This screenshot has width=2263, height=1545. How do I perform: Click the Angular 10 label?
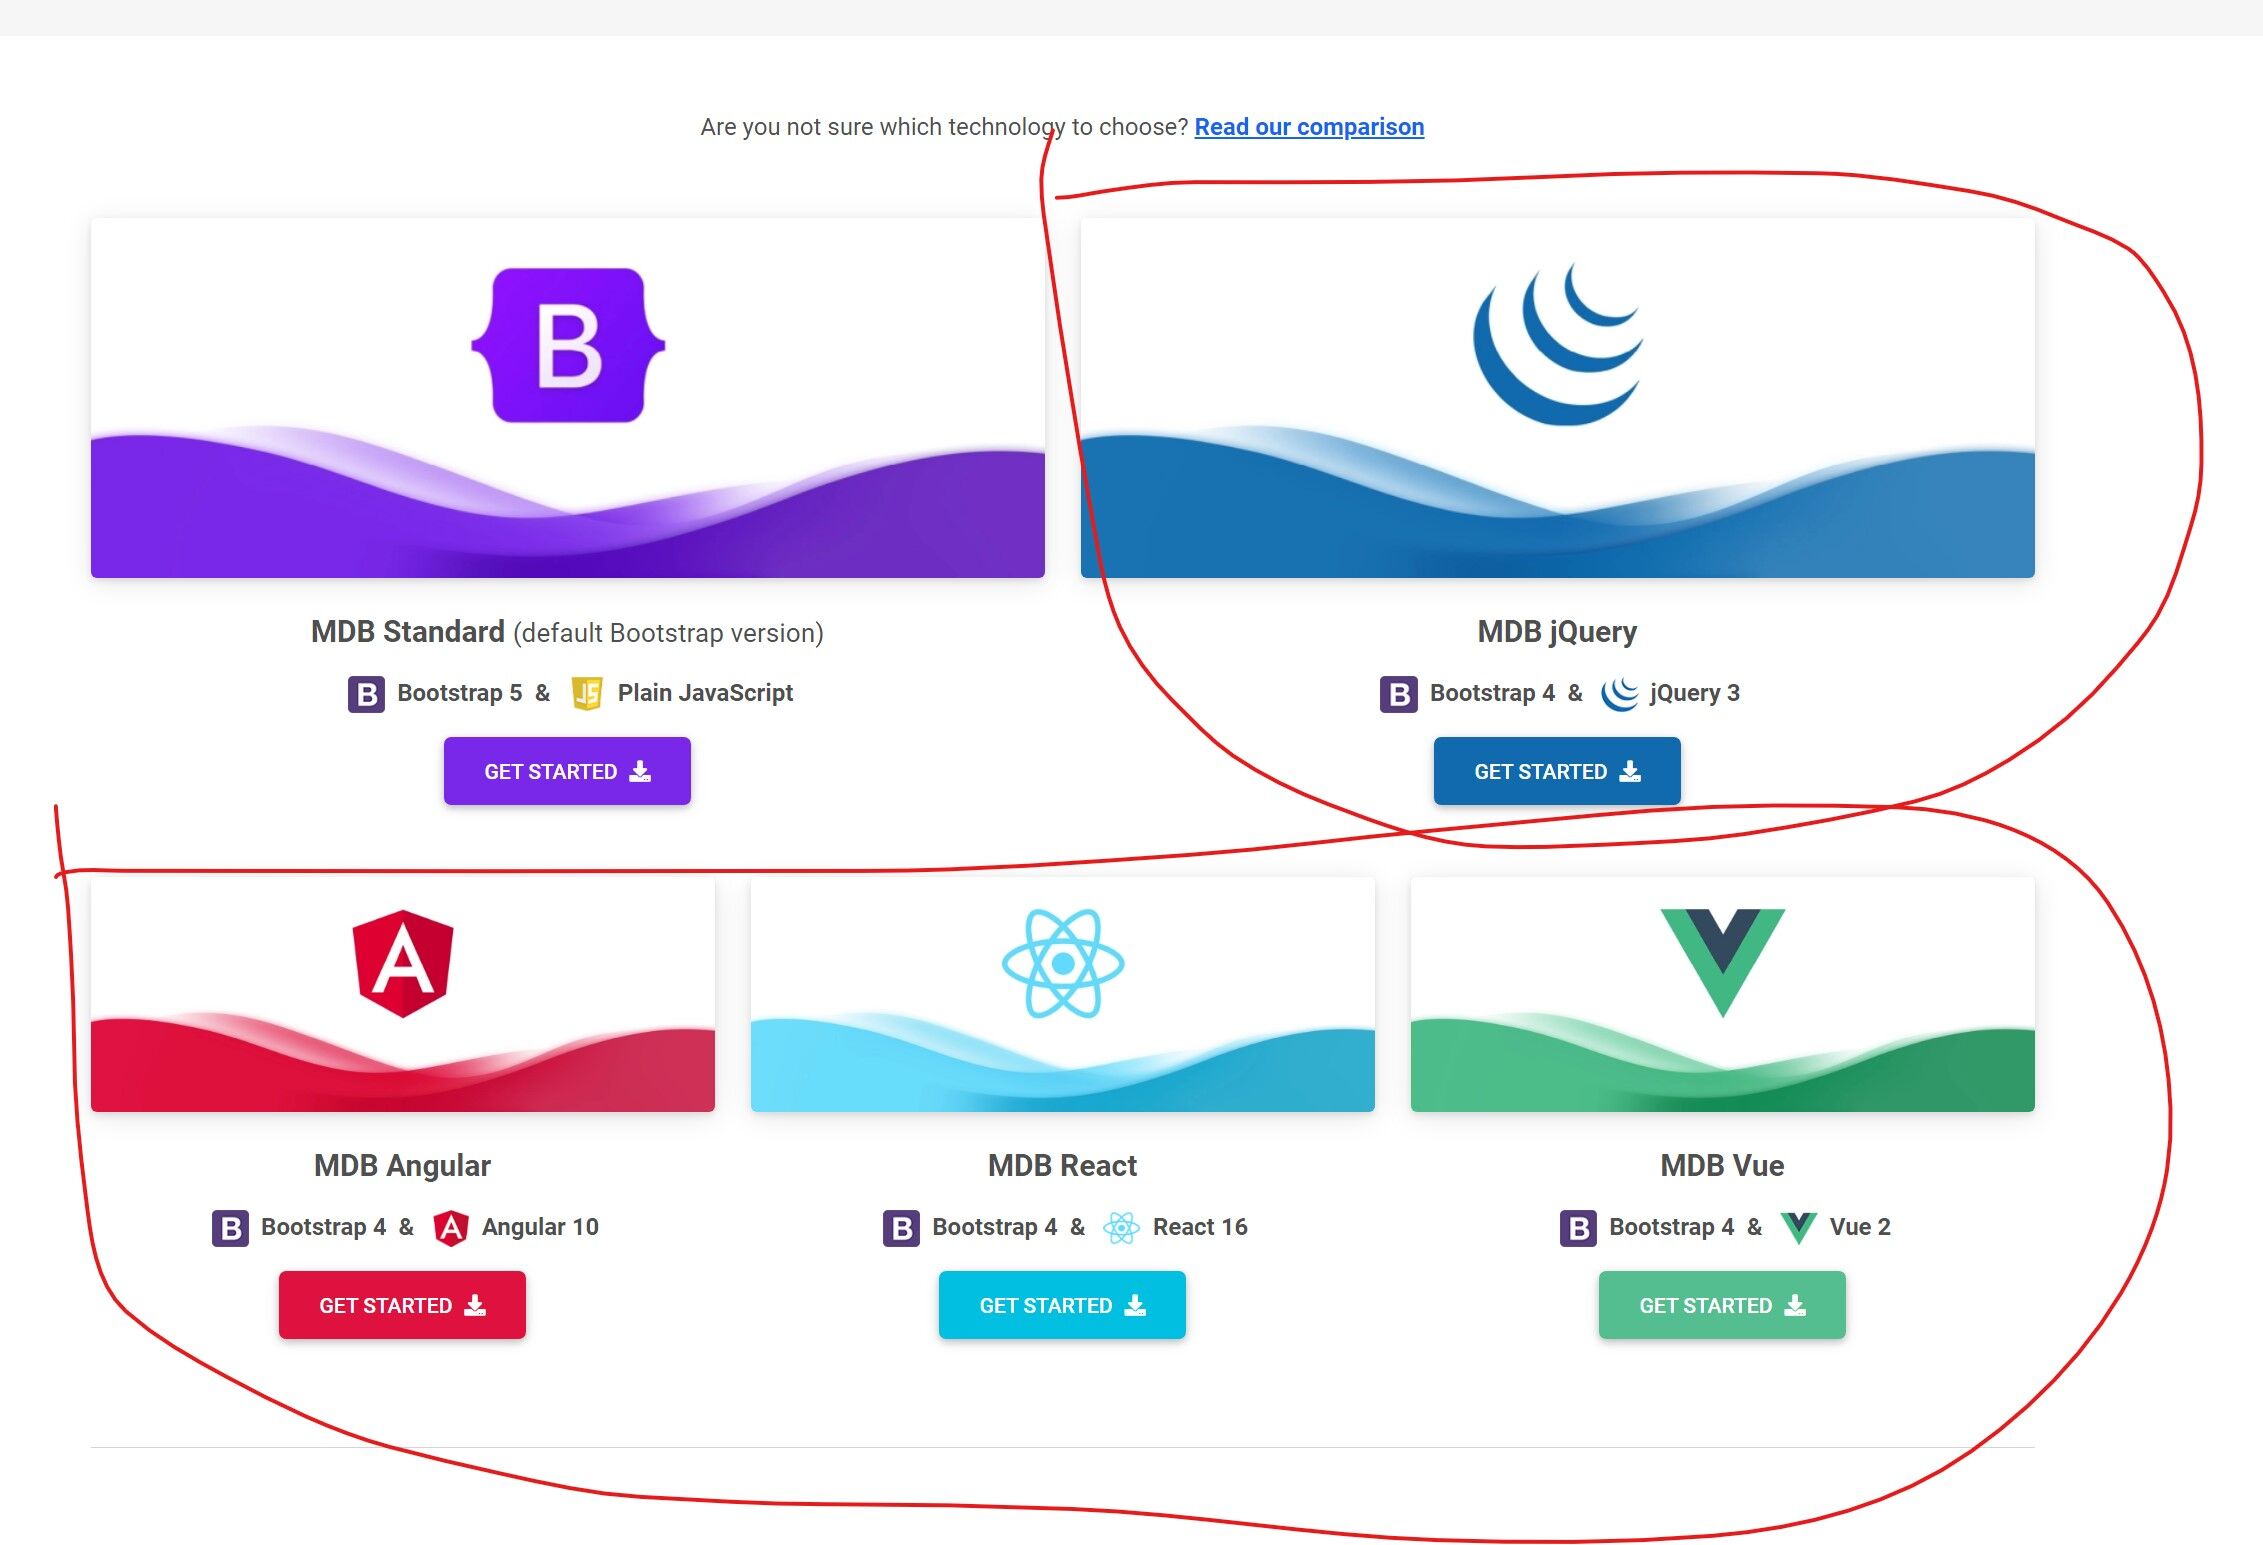click(x=540, y=1227)
